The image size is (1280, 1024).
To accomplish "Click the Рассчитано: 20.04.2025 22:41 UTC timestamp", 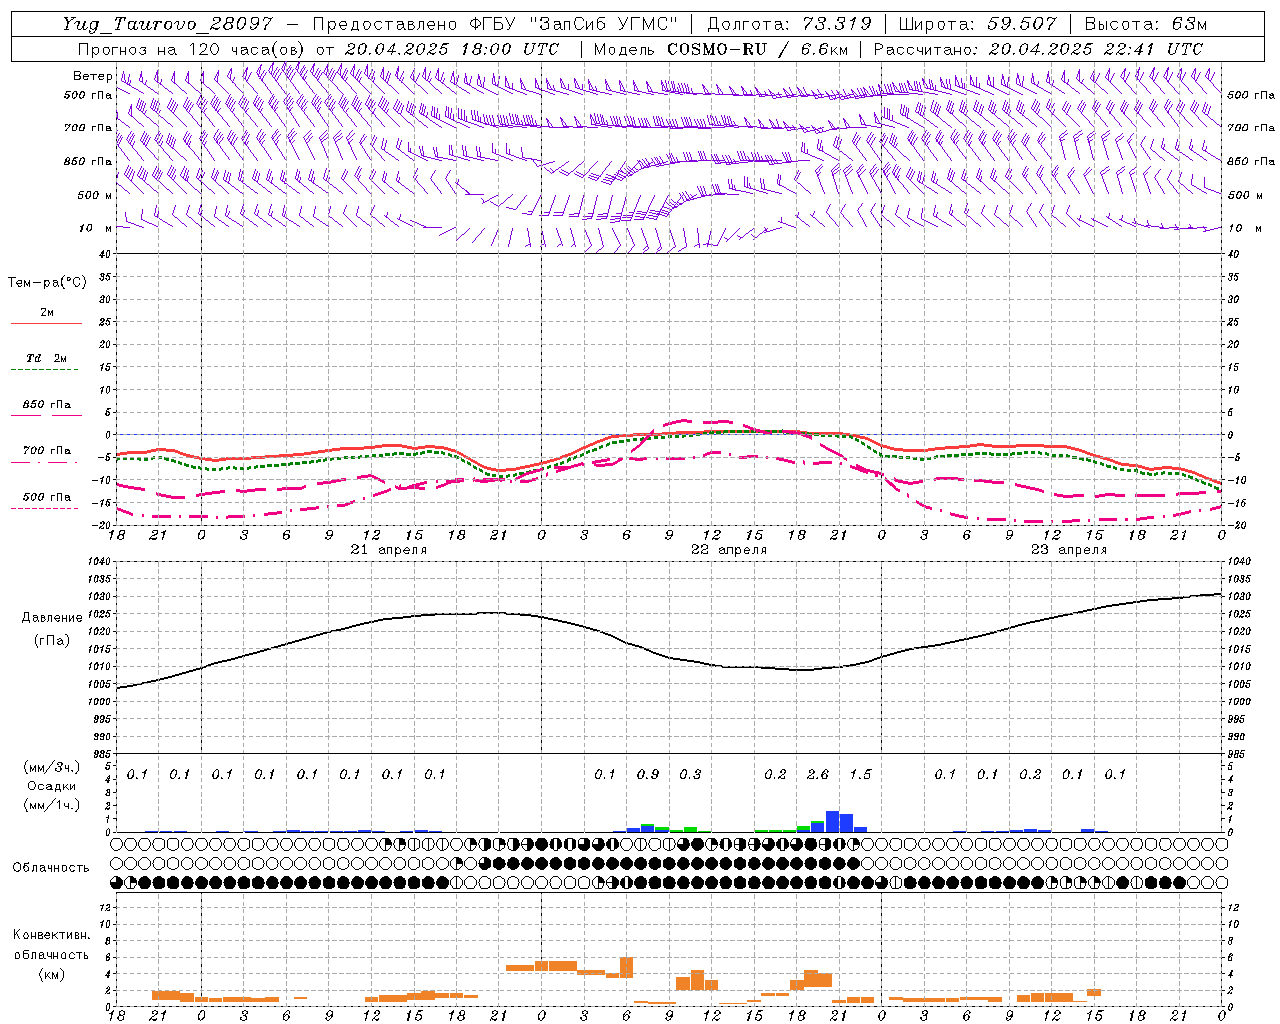I will point(1038,49).
